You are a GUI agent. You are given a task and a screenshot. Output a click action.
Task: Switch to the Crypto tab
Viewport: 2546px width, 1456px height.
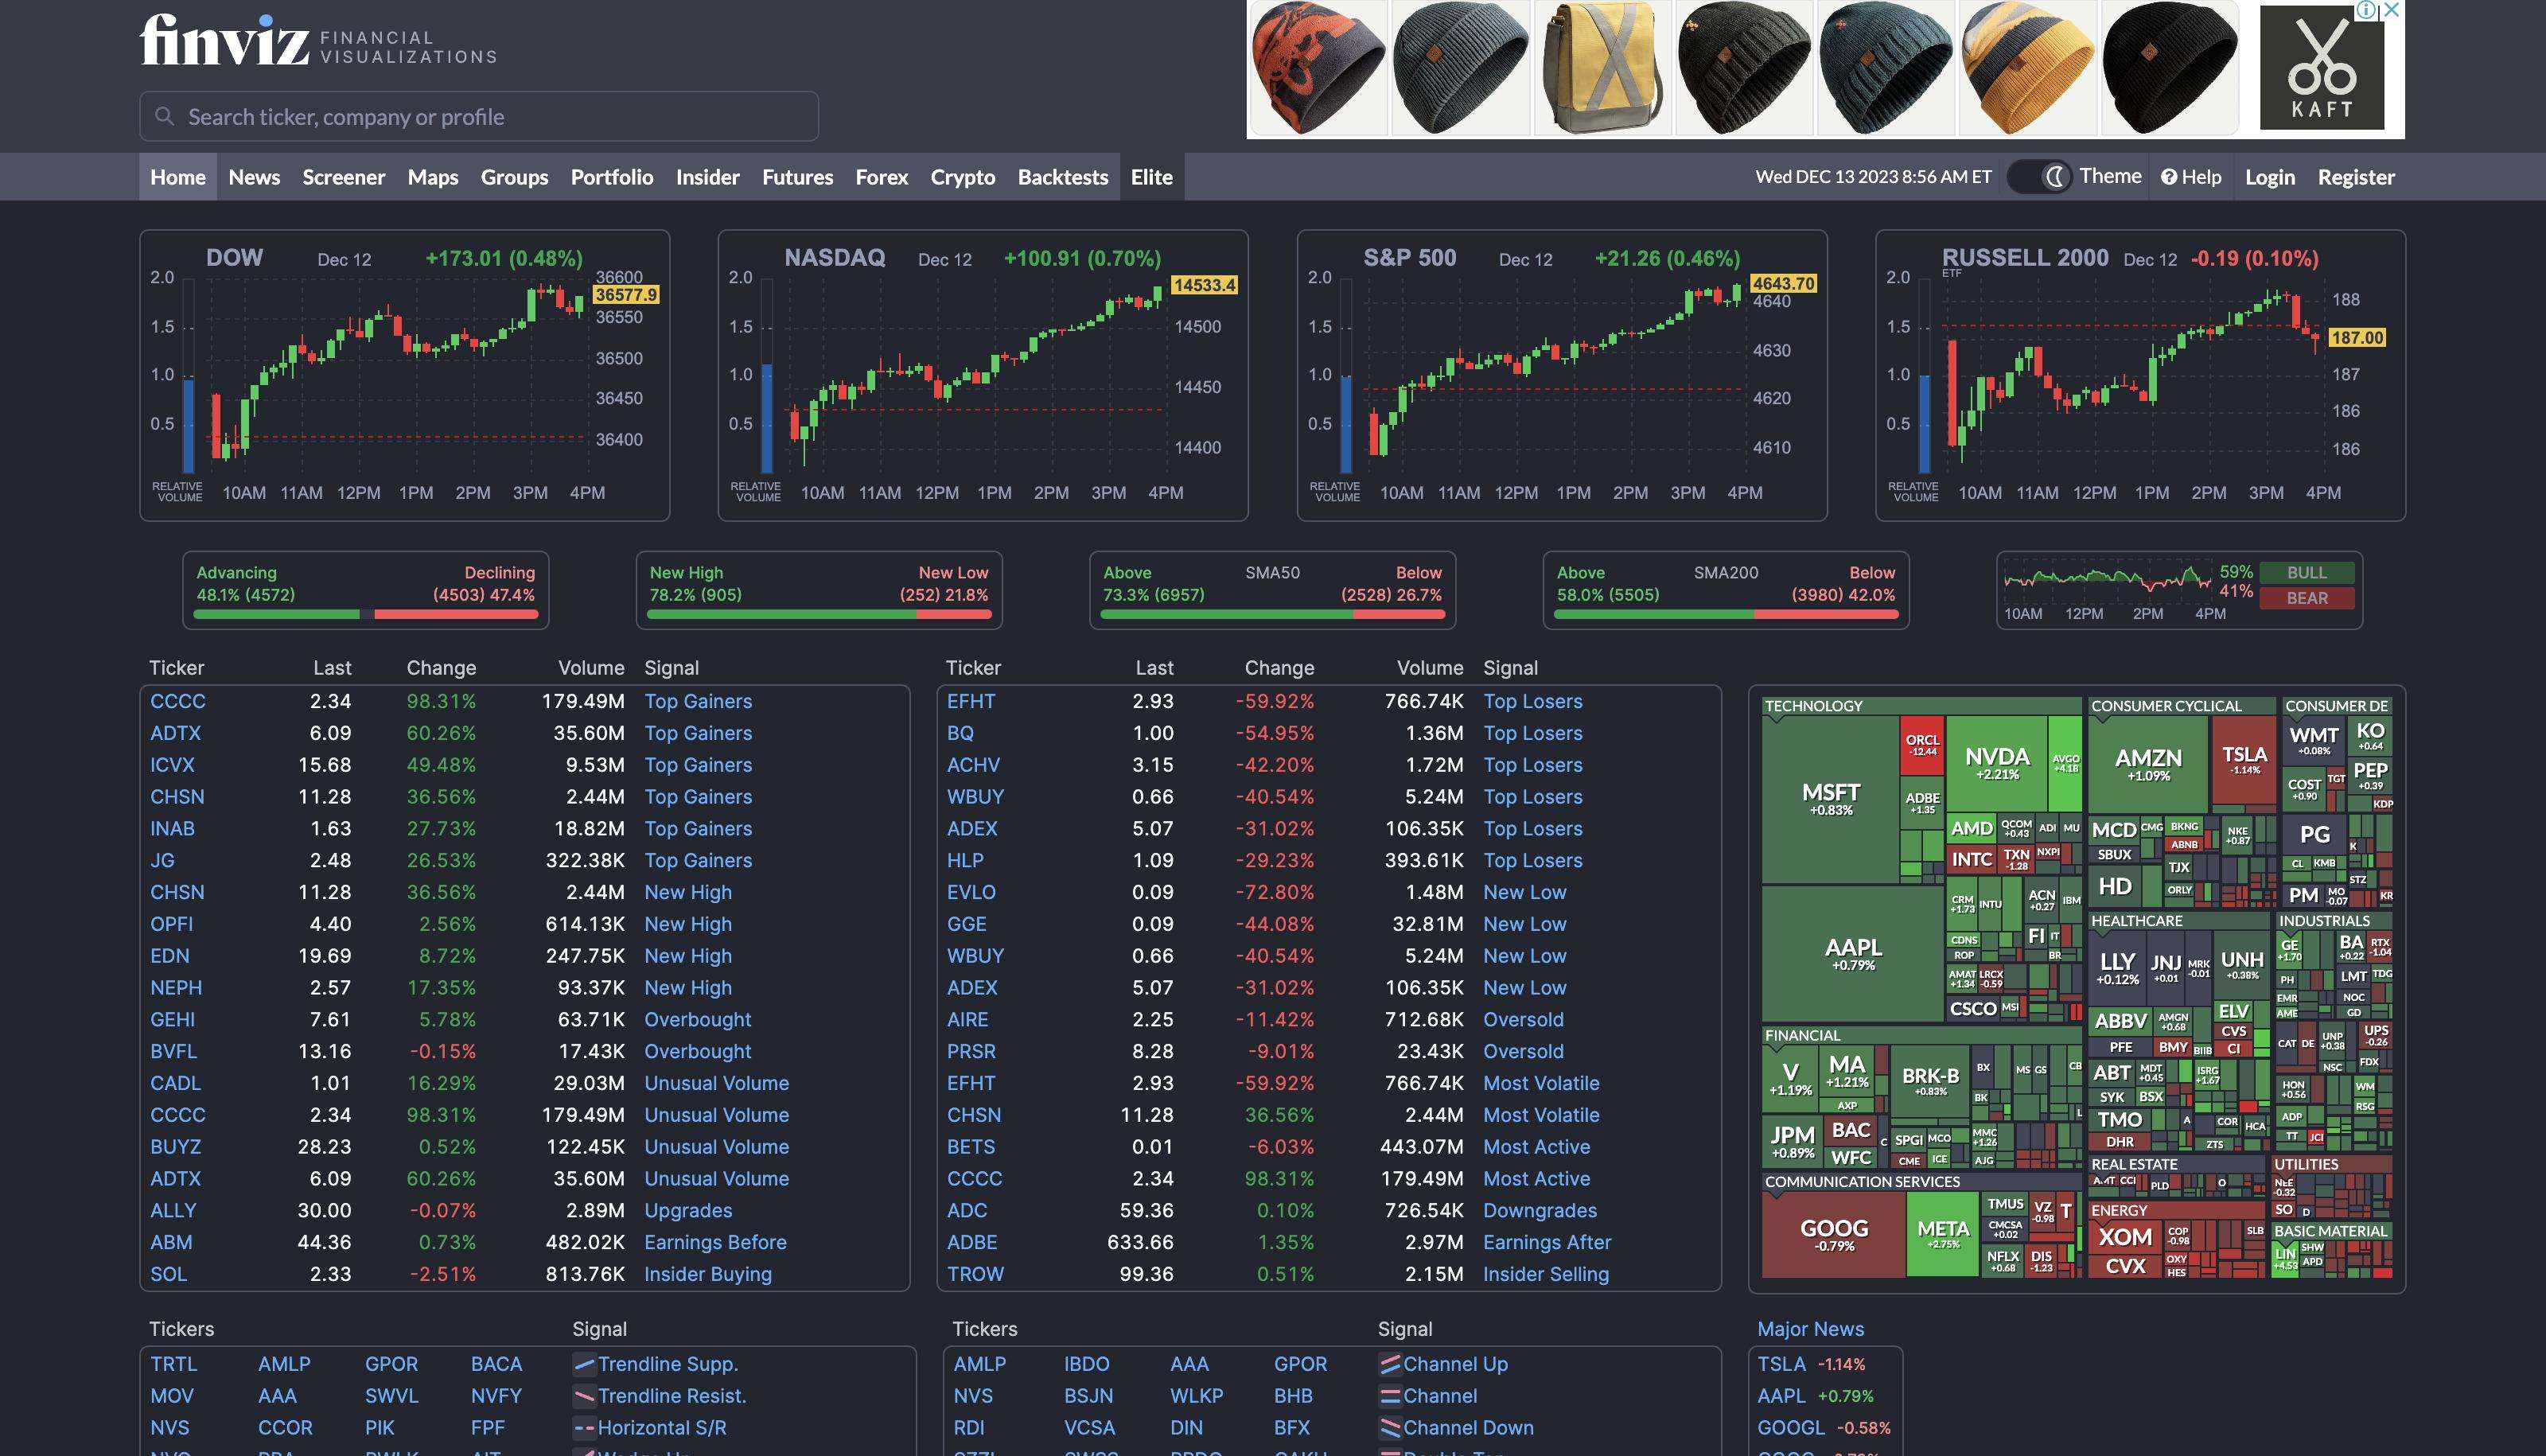pos(962,177)
